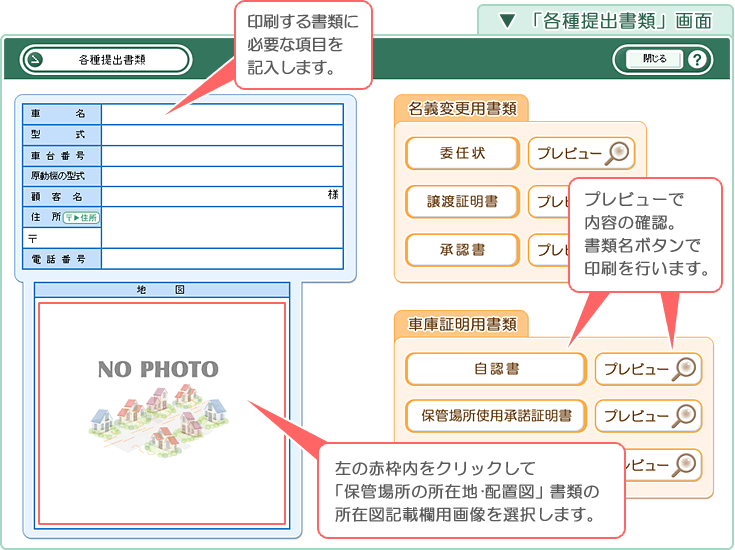This screenshot has width=735, height=550.
Task: Click the help question mark icon
Action: [x=697, y=60]
